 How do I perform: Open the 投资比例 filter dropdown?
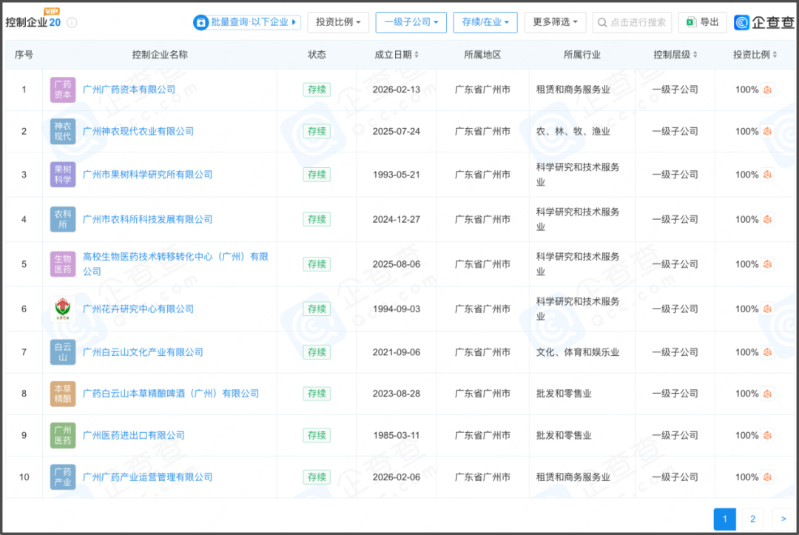[338, 22]
